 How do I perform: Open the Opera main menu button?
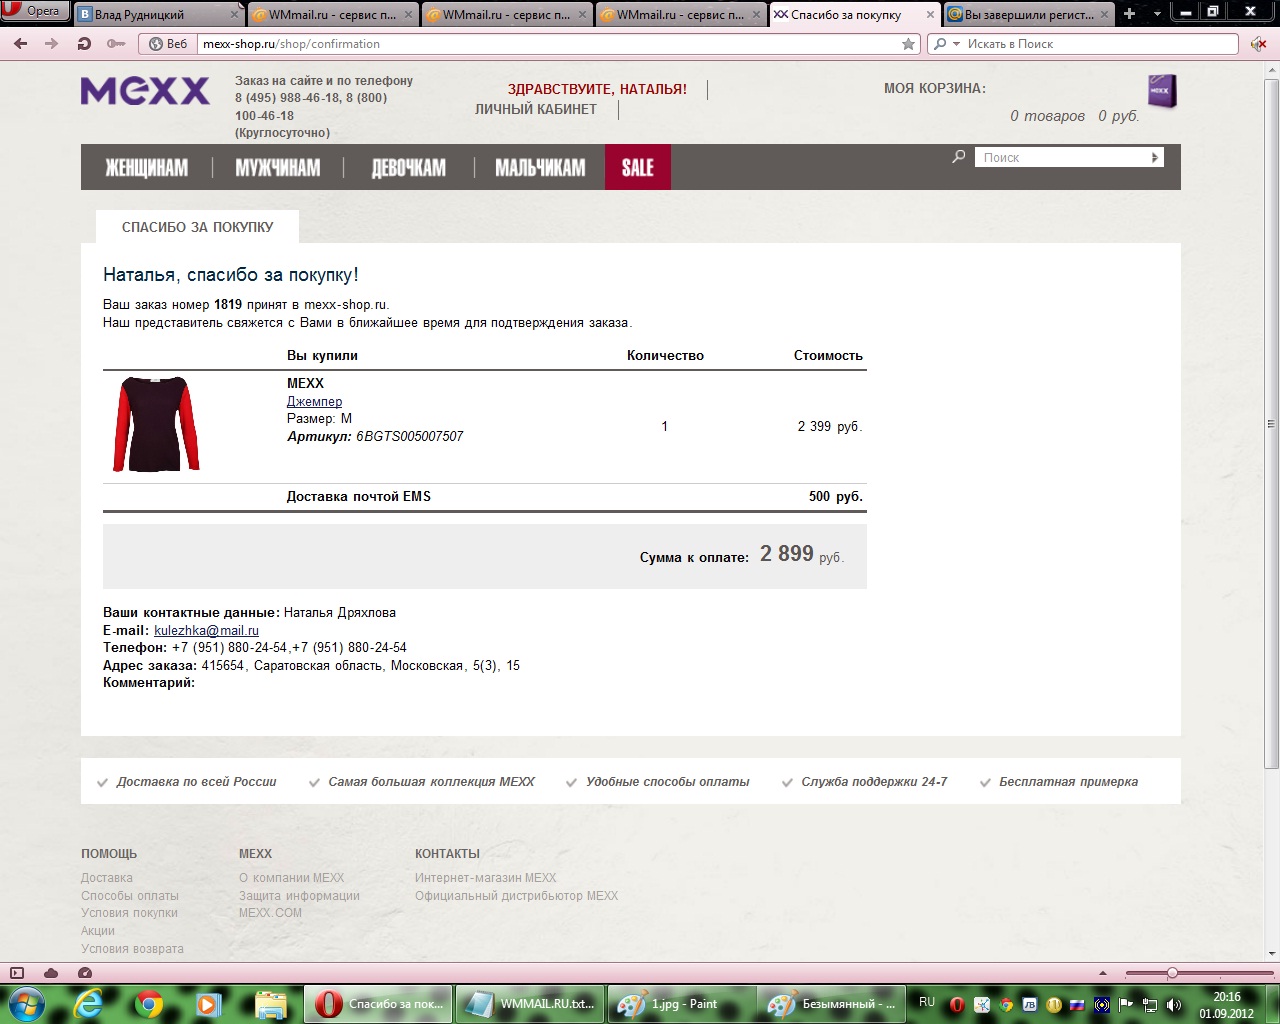[x=34, y=11]
